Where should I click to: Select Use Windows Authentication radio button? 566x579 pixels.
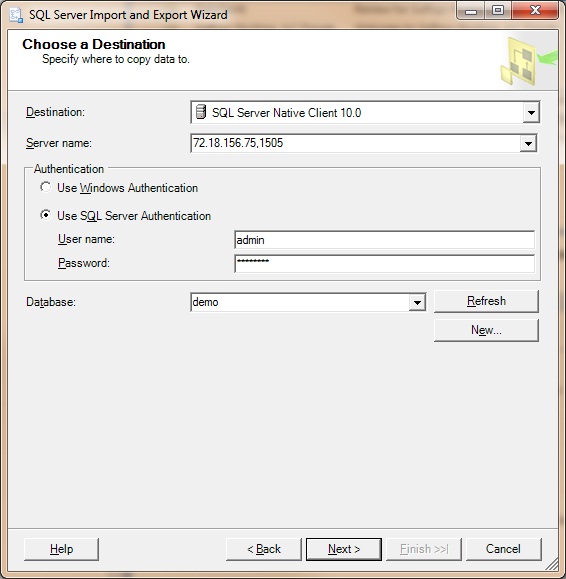coord(45,187)
